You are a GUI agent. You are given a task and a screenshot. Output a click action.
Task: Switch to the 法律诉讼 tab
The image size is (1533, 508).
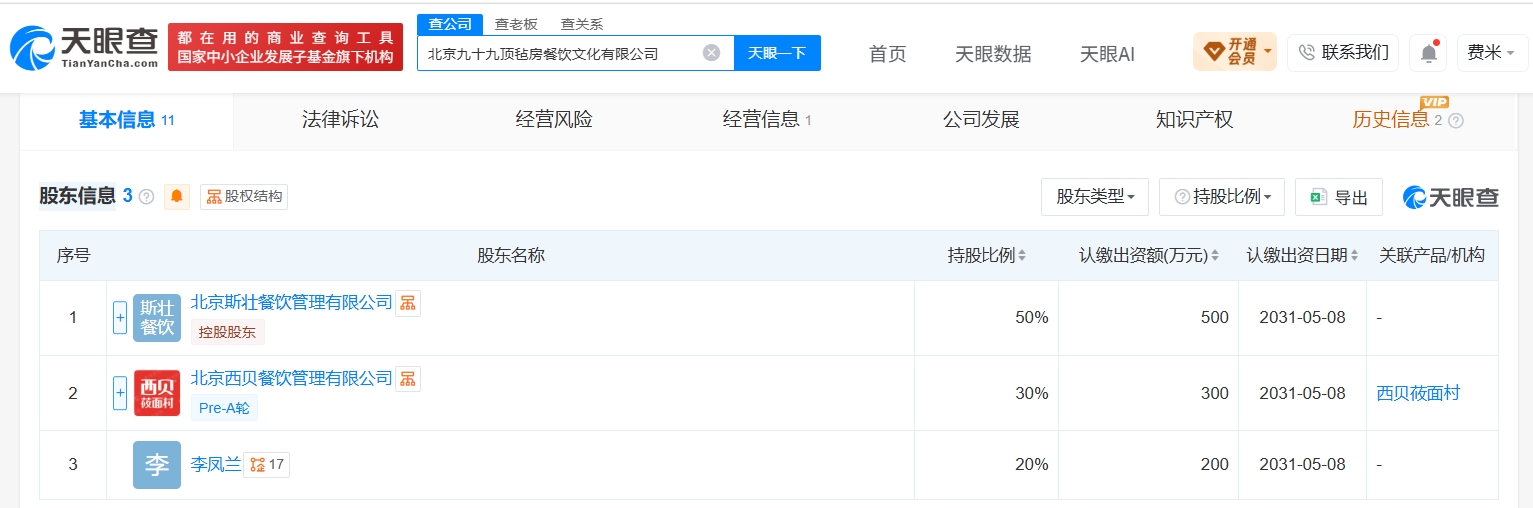341,120
